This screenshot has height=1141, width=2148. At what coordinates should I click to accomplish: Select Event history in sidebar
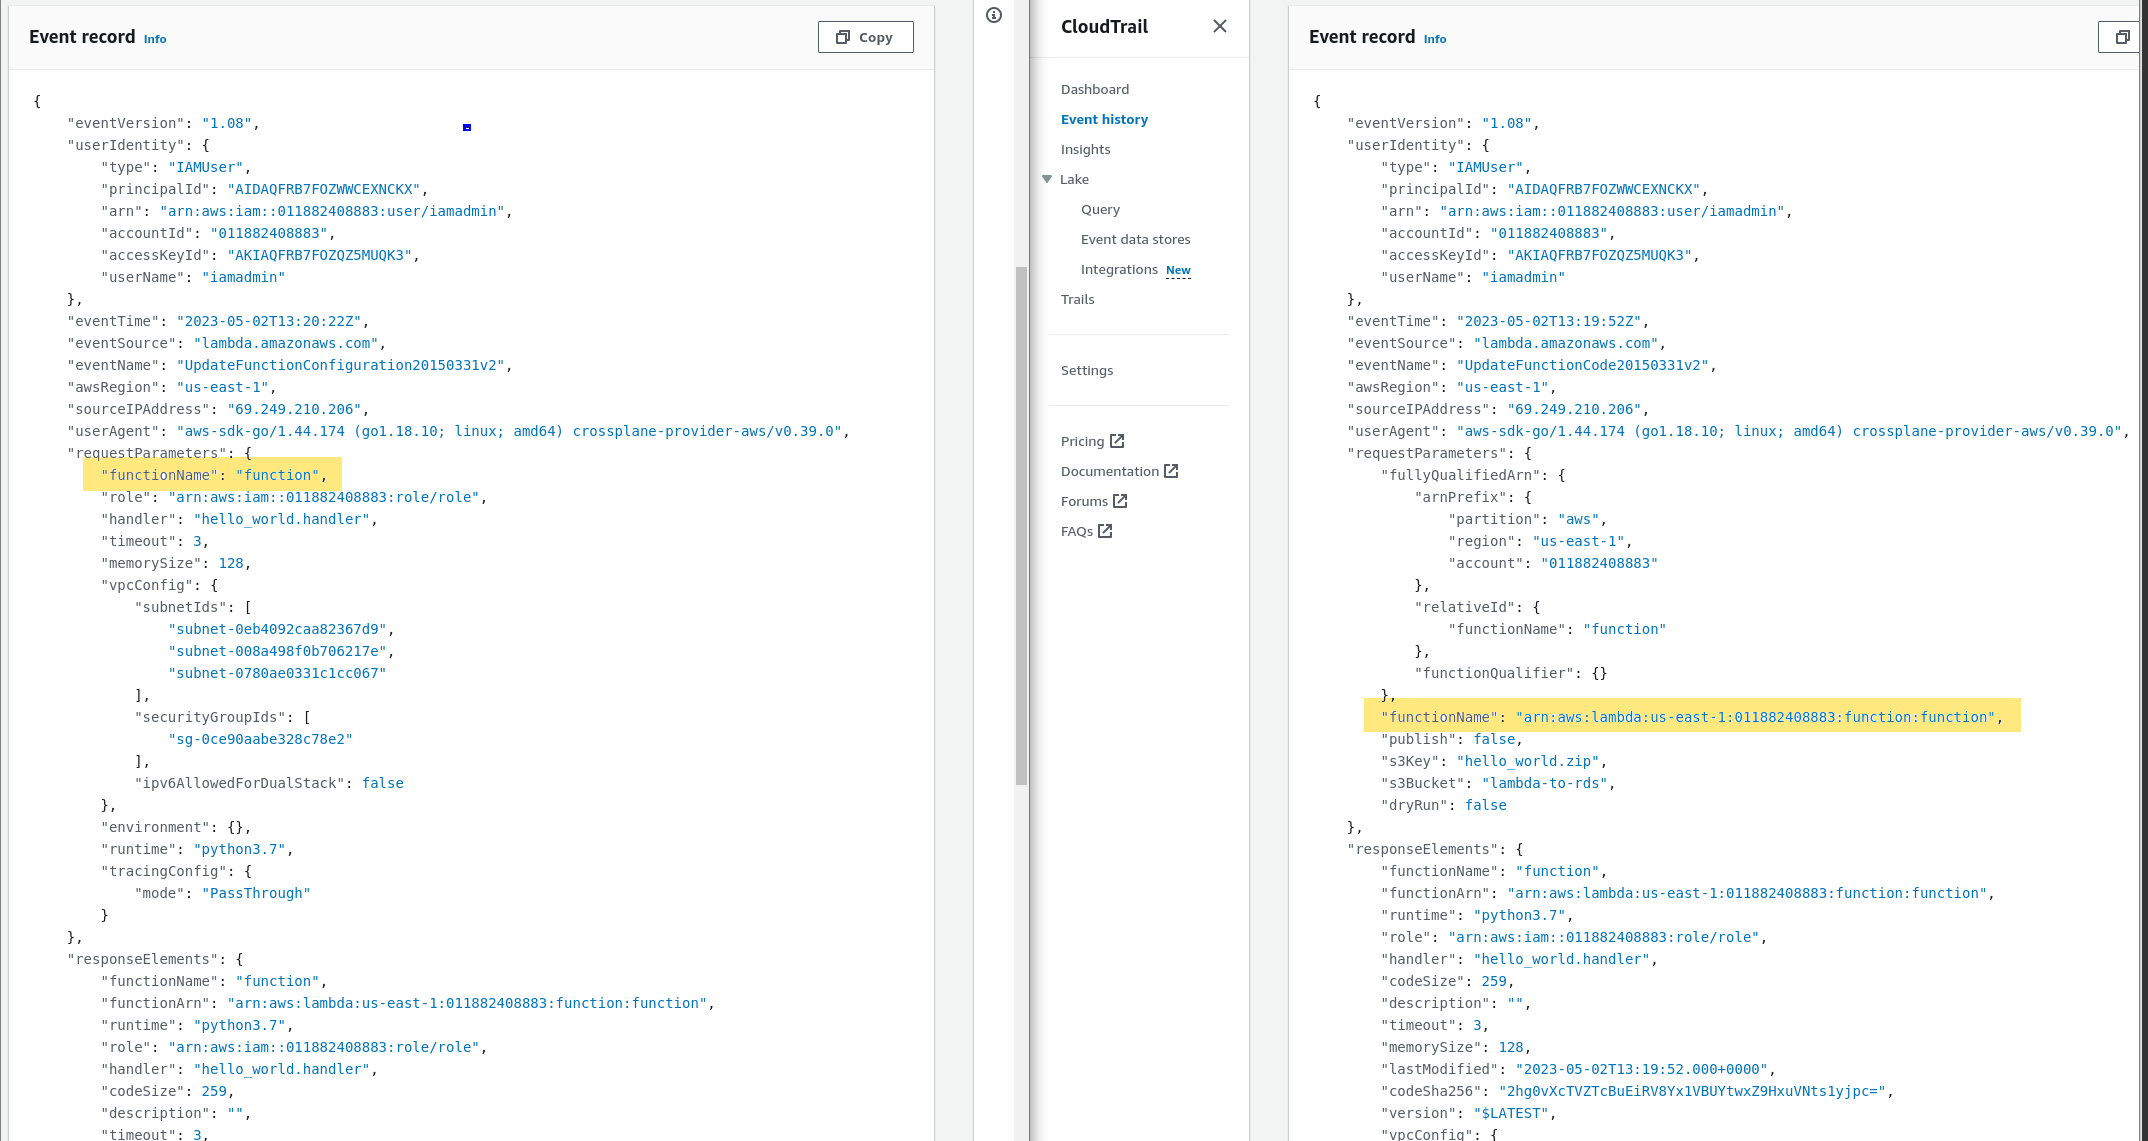(1104, 119)
